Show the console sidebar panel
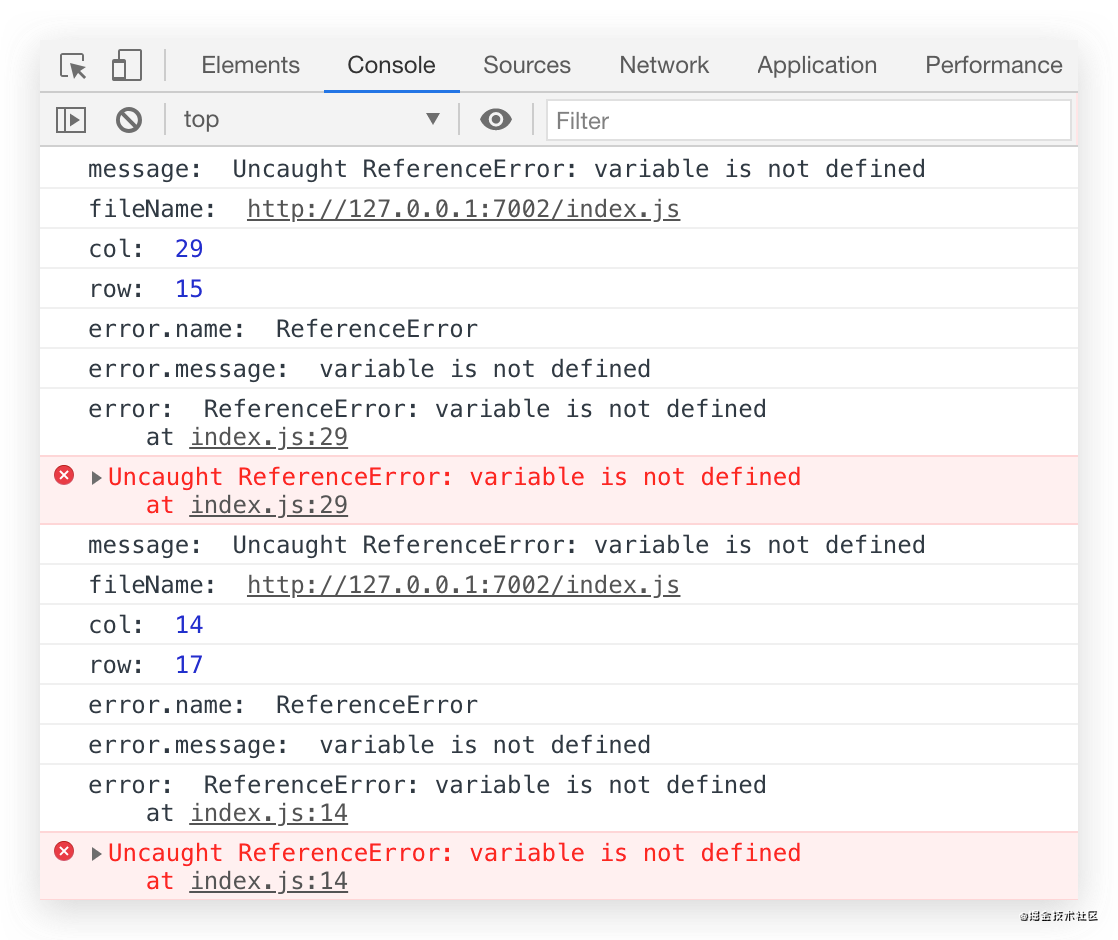1118x940 pixels. 71,120
